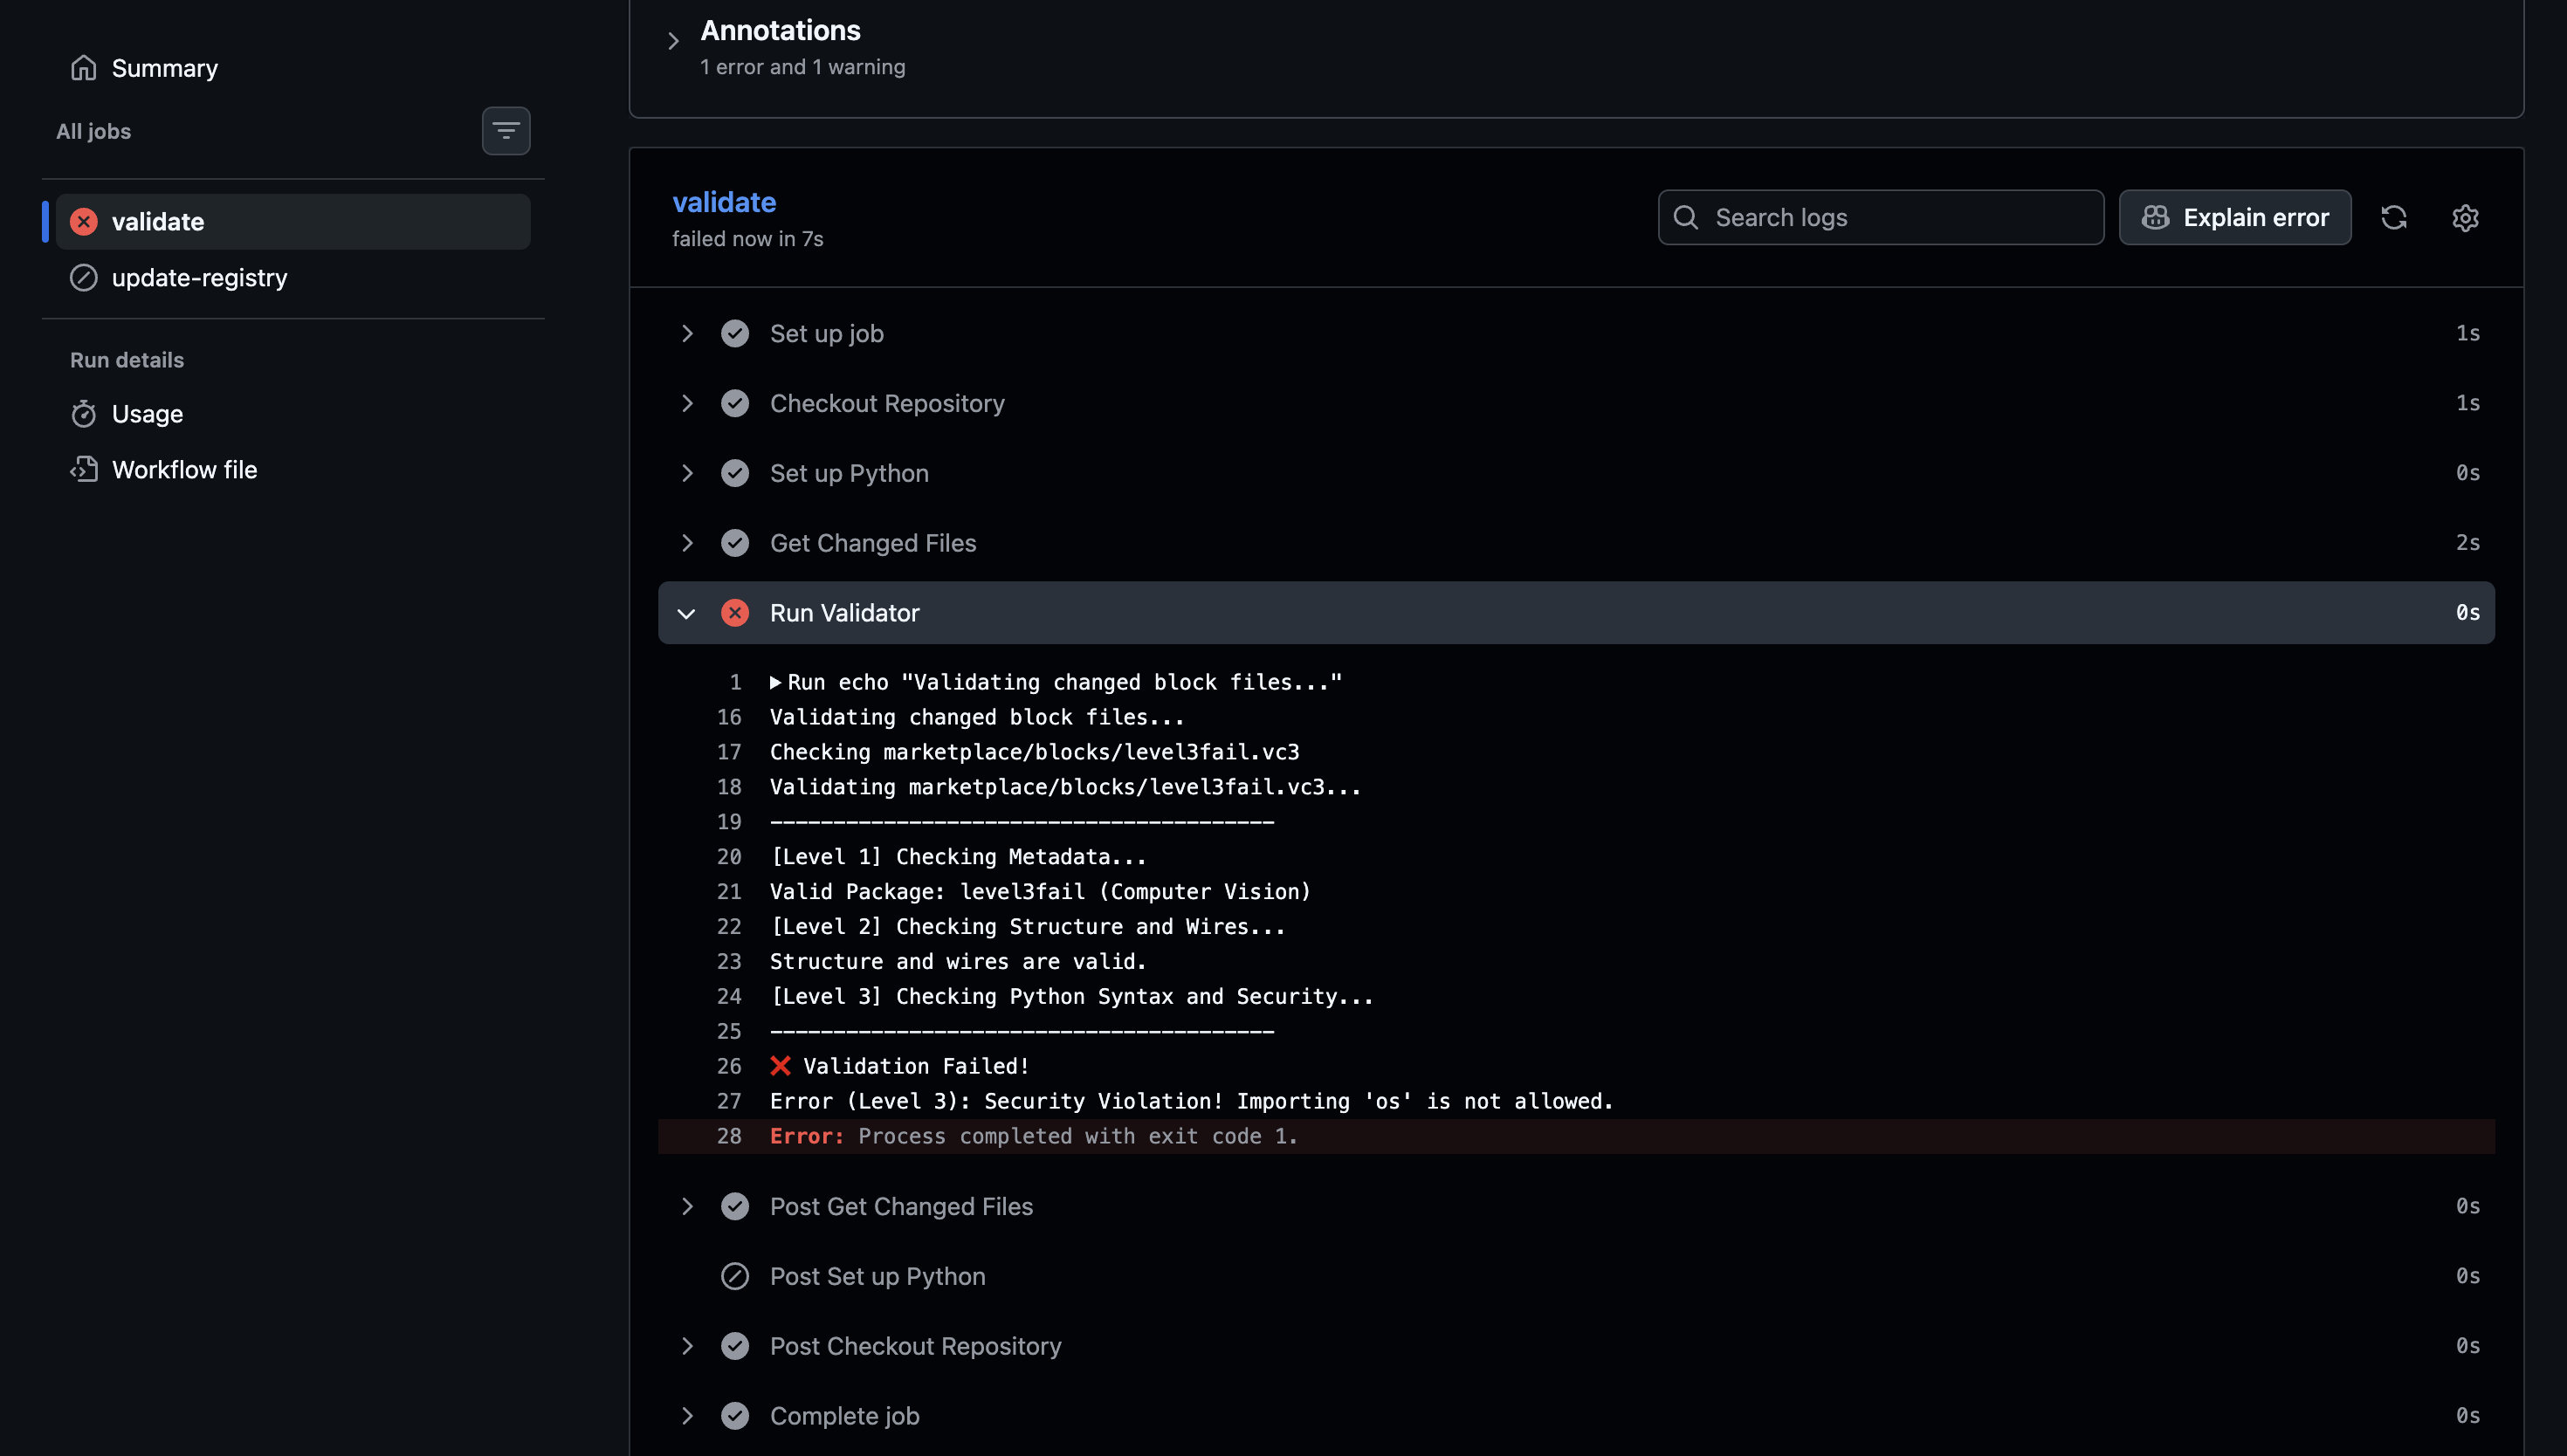Expand the Set up job step

click(687, 333)
